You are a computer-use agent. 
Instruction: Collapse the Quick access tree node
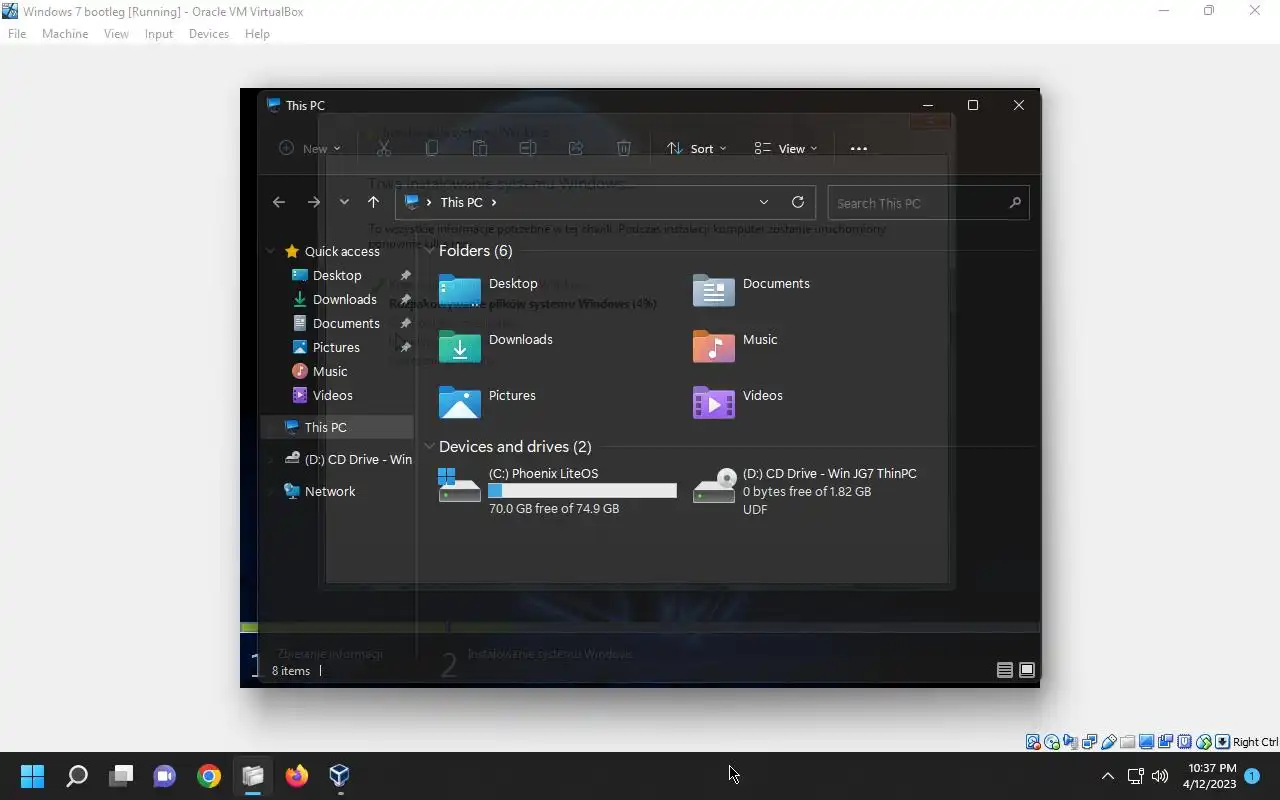(x=270, y=251)
